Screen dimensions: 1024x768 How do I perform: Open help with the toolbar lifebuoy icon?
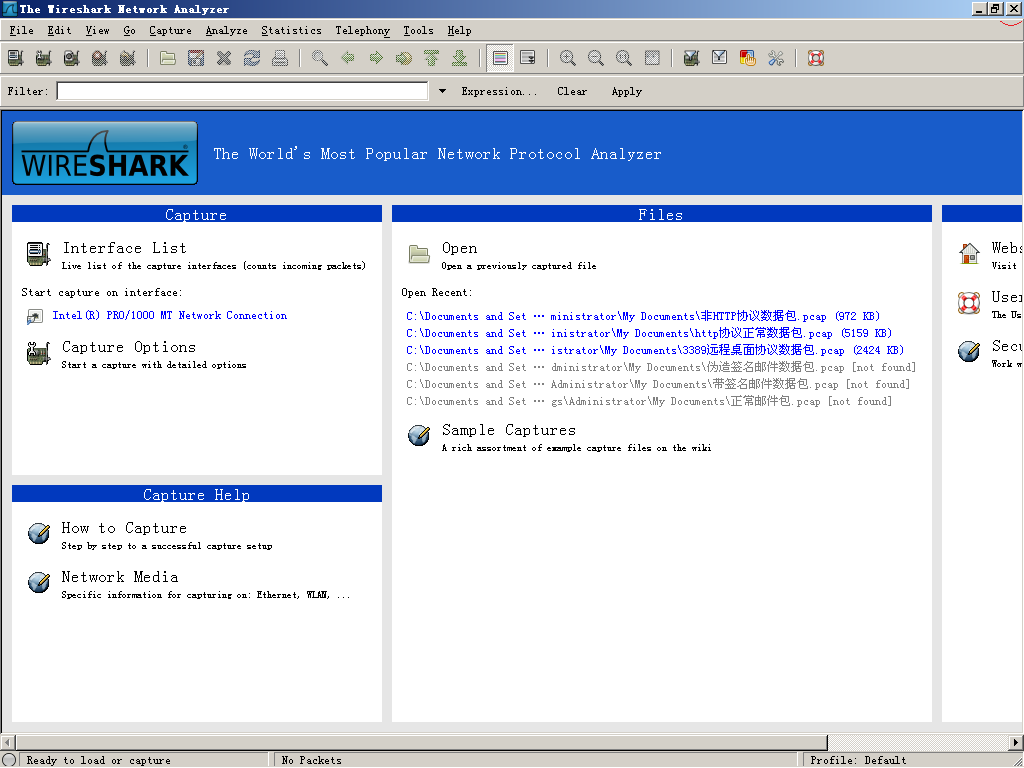816,58
